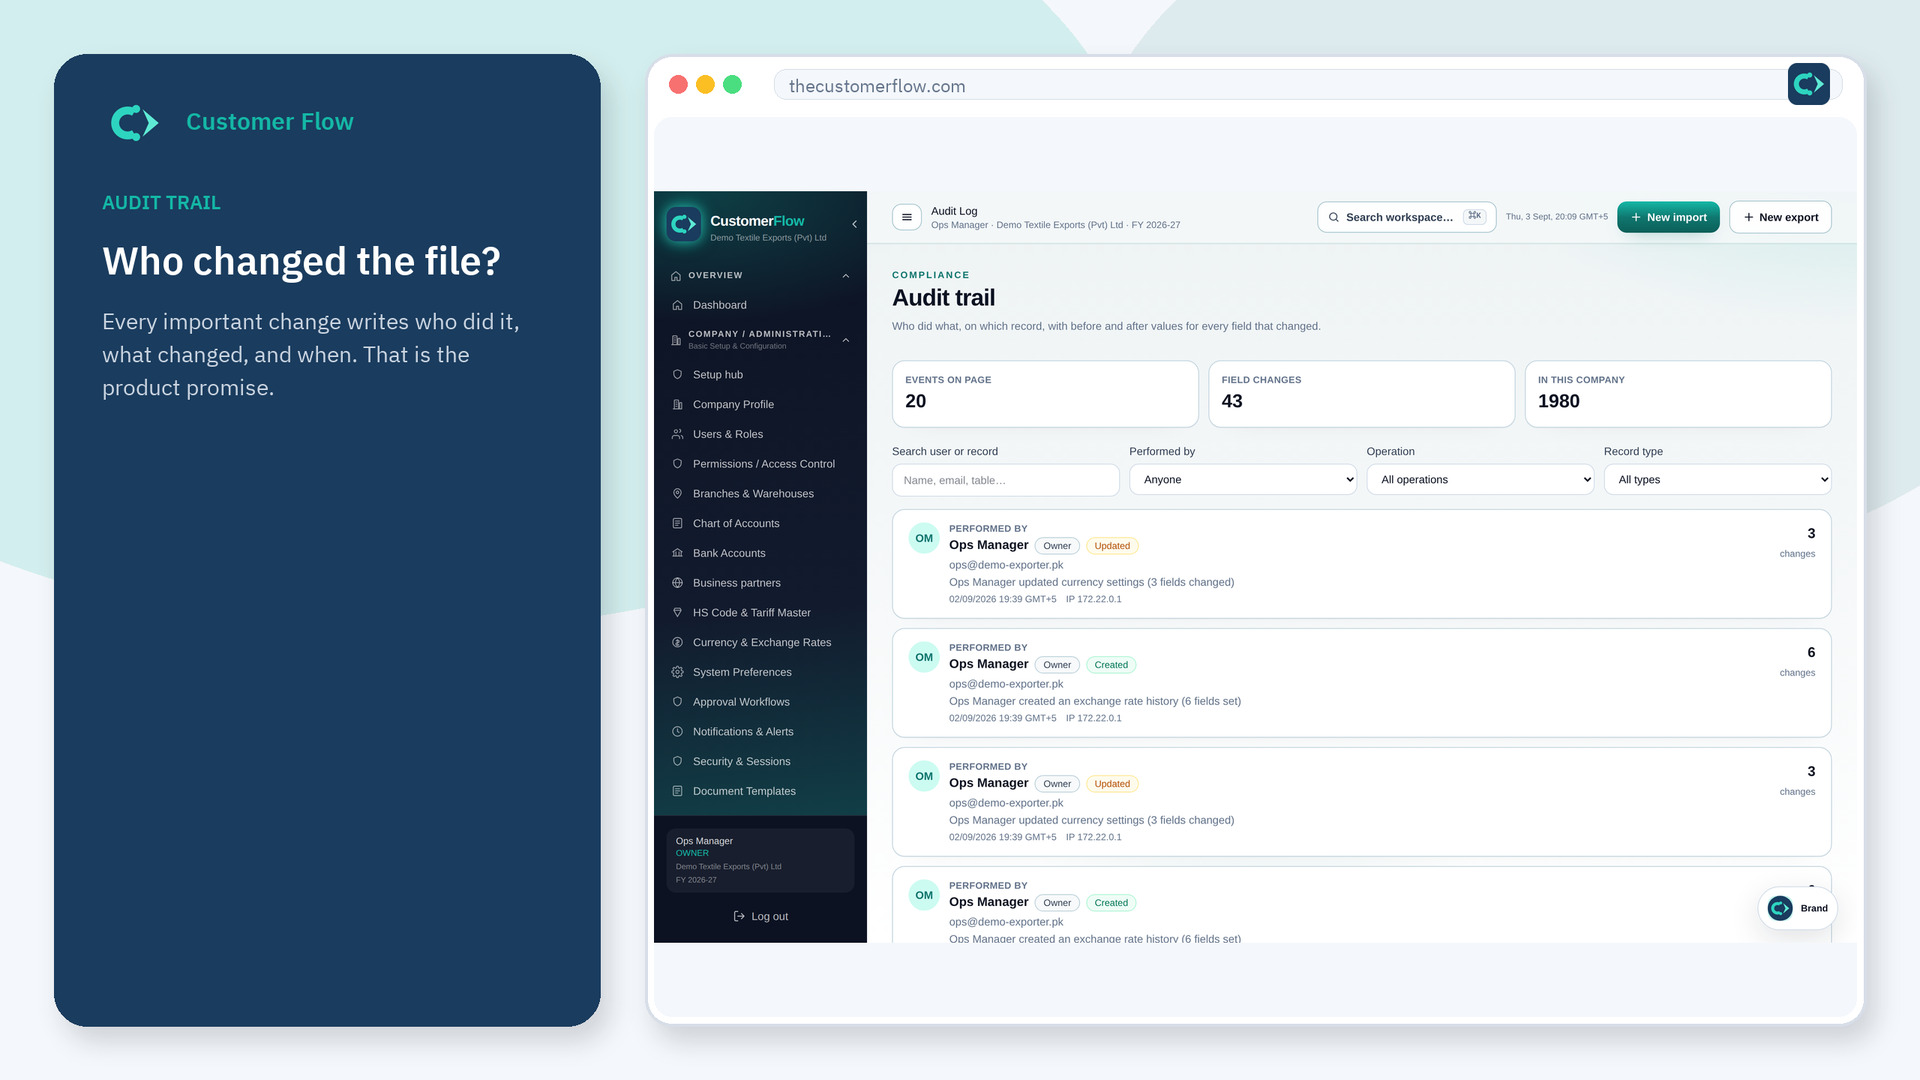Collapse the OVERVIEW sidebar section
The height and width of the screenshot is (1080, 1920).
tap(845, 276)
